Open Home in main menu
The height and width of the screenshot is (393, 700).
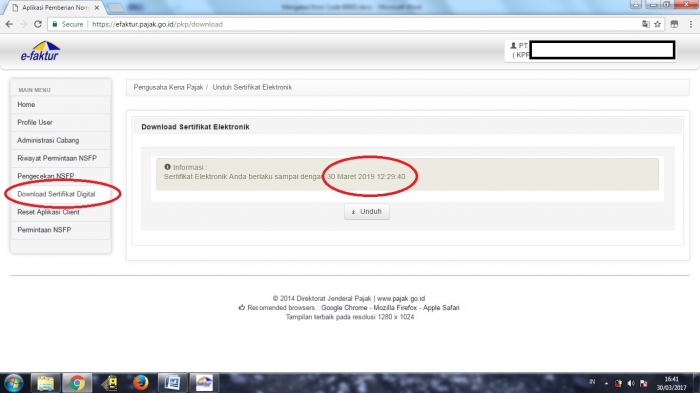61,105
